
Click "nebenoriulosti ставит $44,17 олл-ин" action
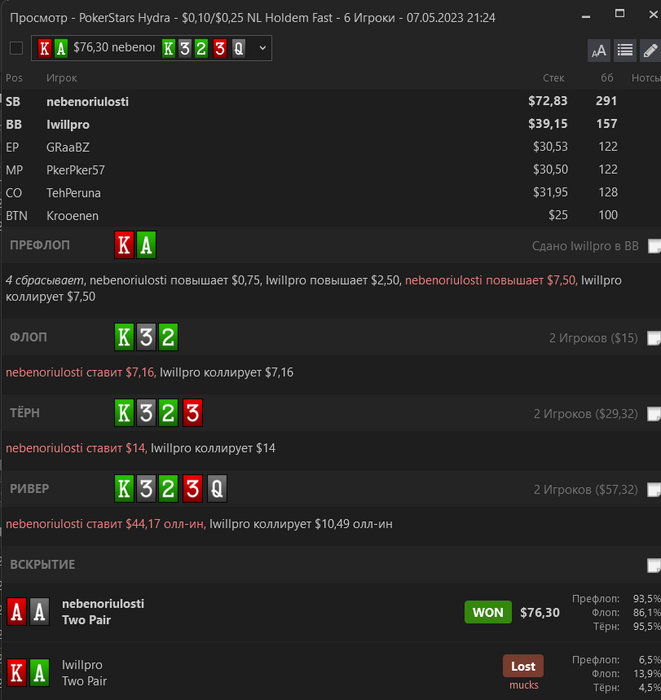106,524
